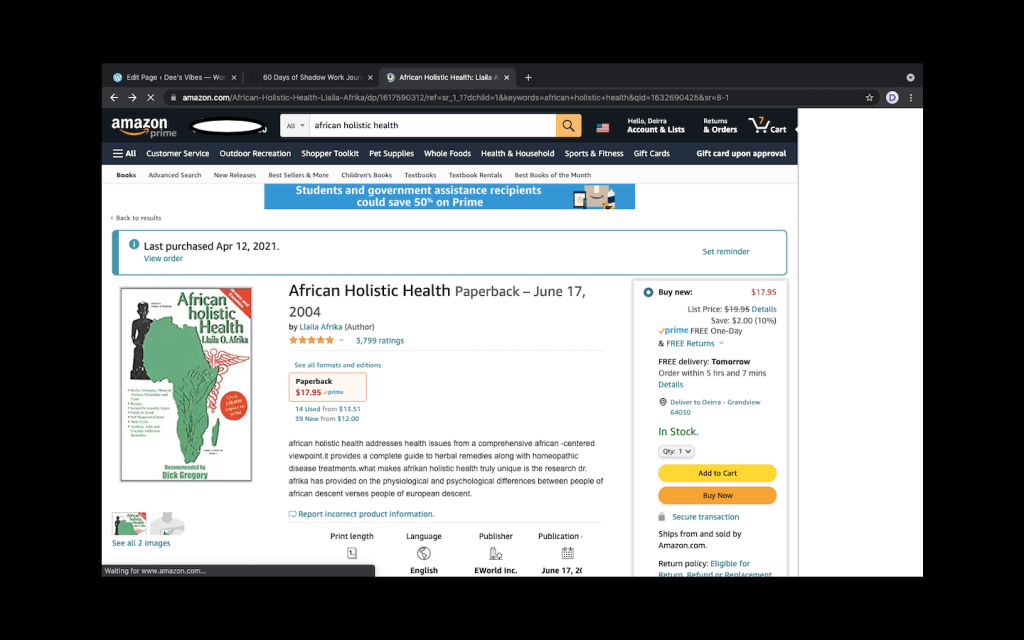Click the African Holistic Health cover image

pos(186,385)
